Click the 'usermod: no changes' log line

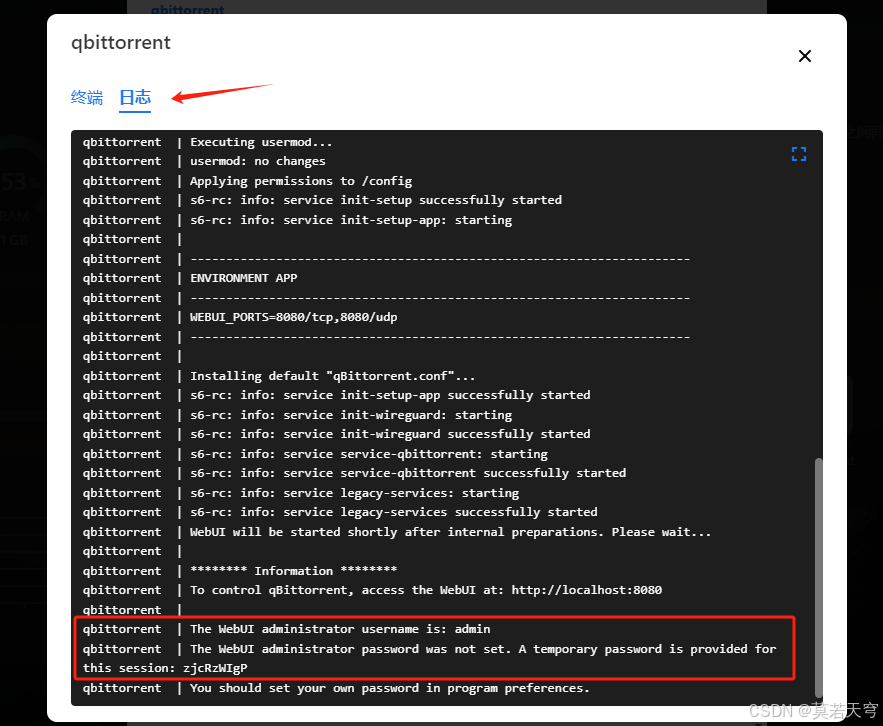[x=258, y=161]
